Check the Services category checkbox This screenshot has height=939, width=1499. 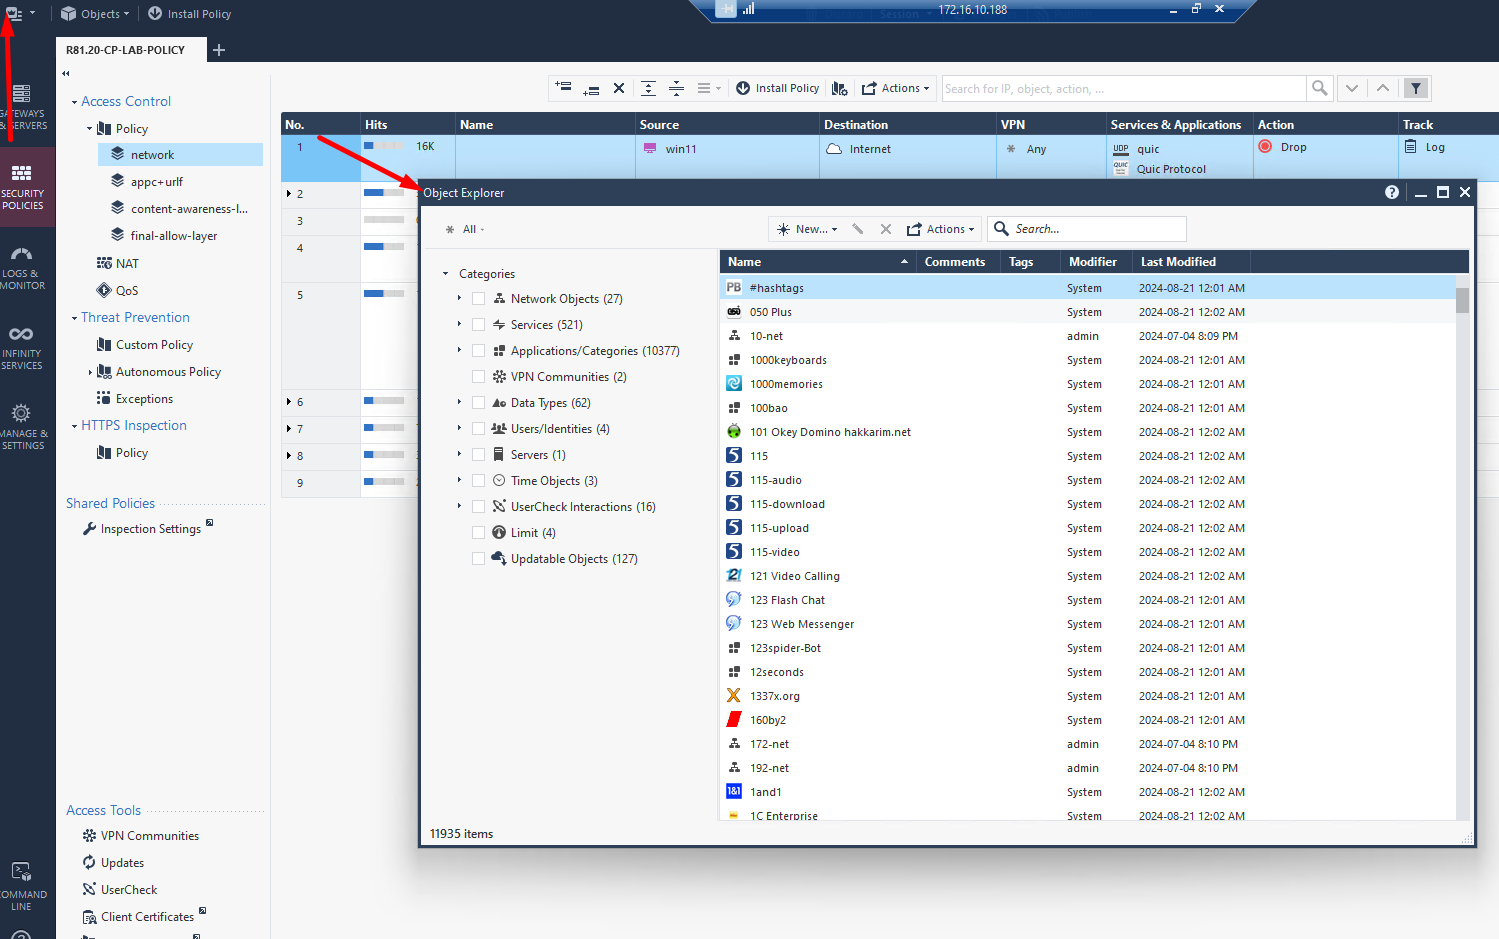[x=478, y=325]
